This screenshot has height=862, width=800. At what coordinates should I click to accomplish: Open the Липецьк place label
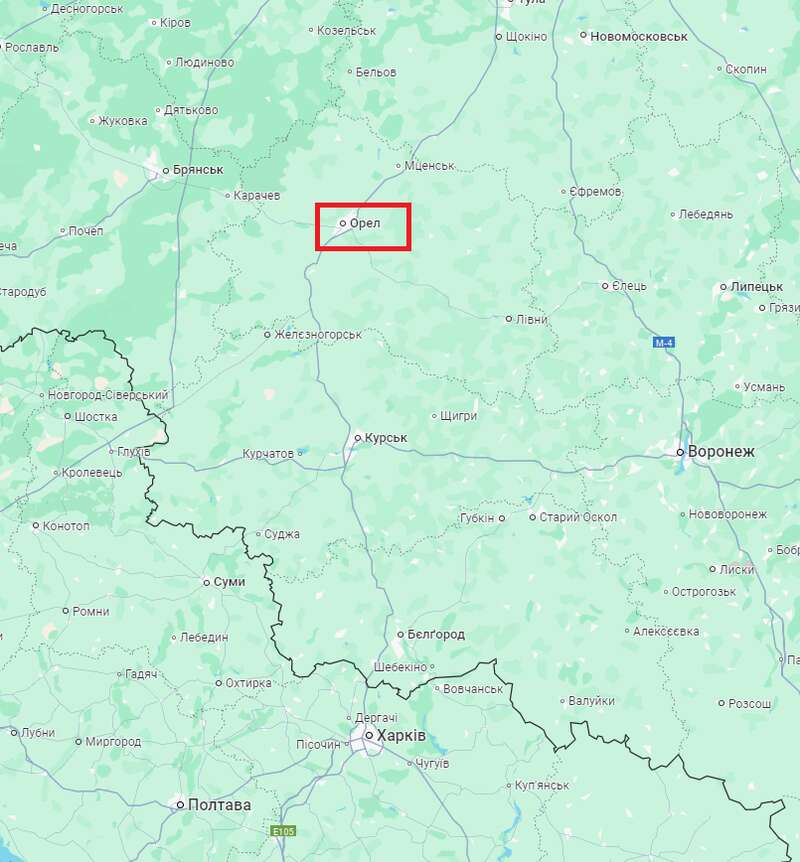[x=757, y=286]
